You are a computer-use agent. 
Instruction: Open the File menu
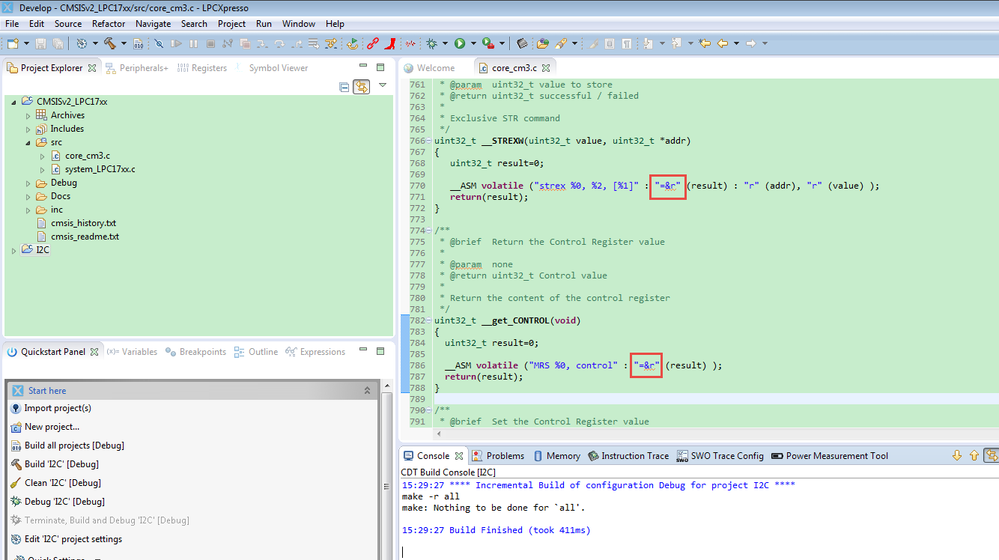tap(11, 24)
